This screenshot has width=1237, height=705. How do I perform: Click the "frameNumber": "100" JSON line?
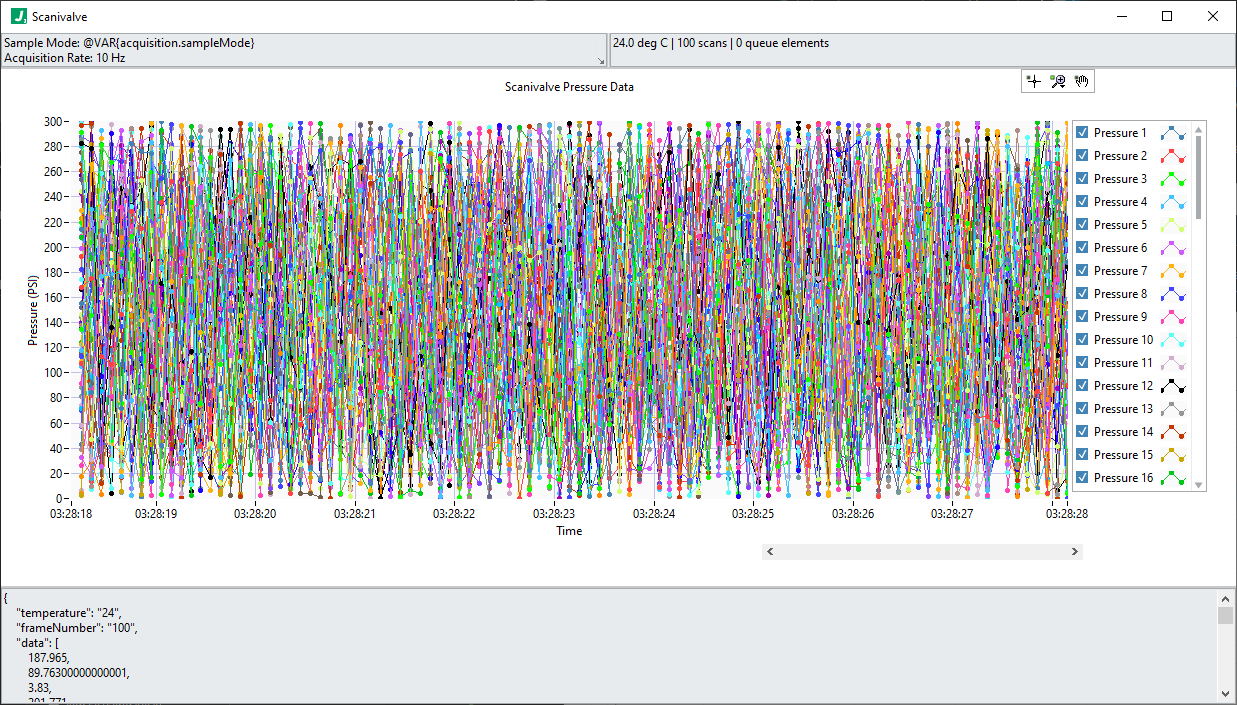(76, 628)
